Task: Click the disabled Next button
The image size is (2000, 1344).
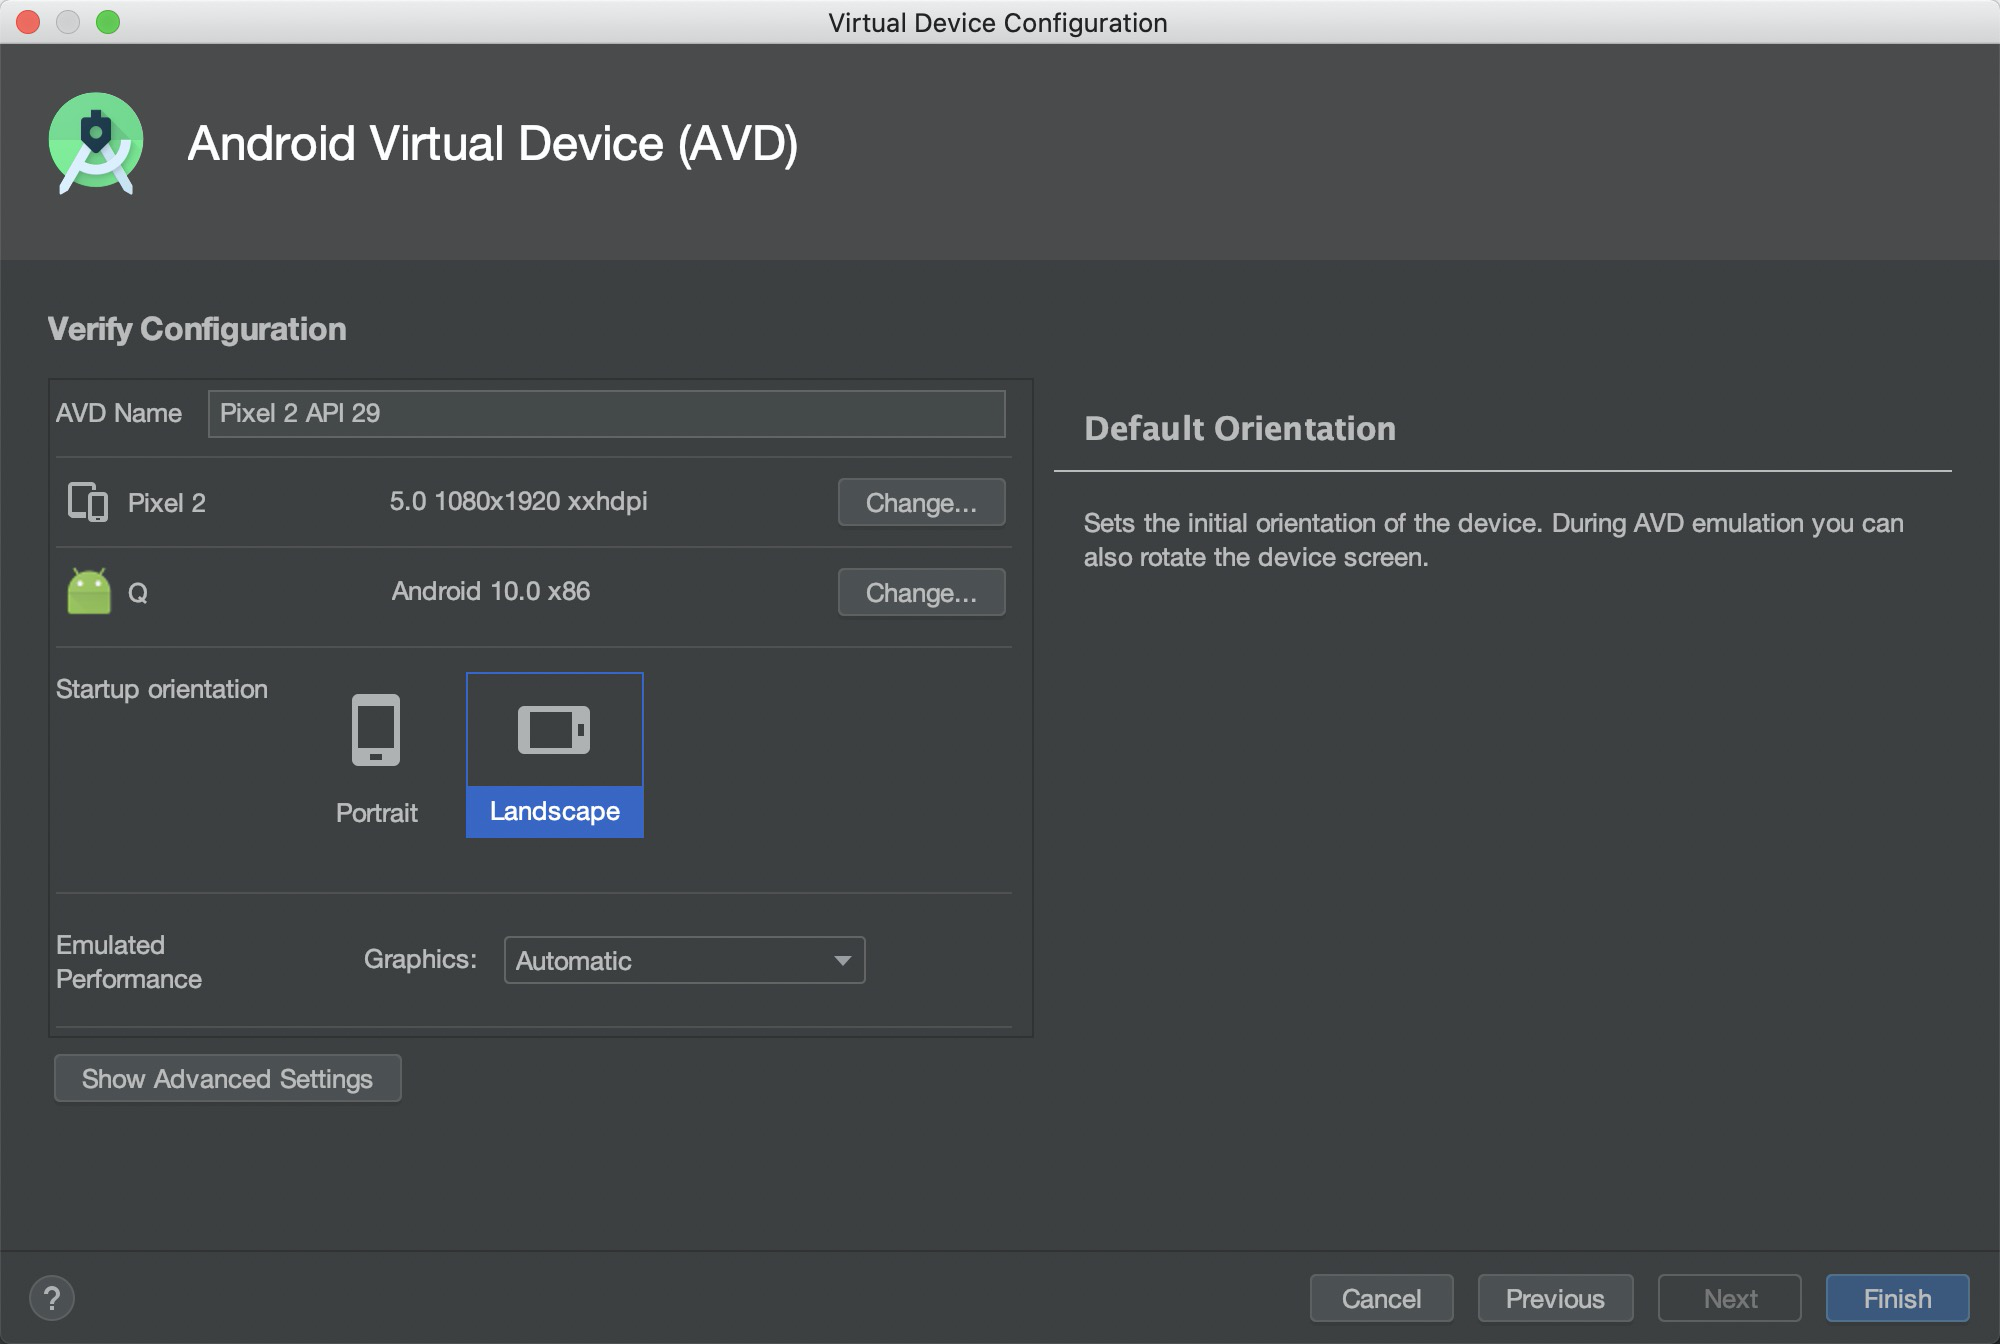Action: [x=1730, y=1298]
